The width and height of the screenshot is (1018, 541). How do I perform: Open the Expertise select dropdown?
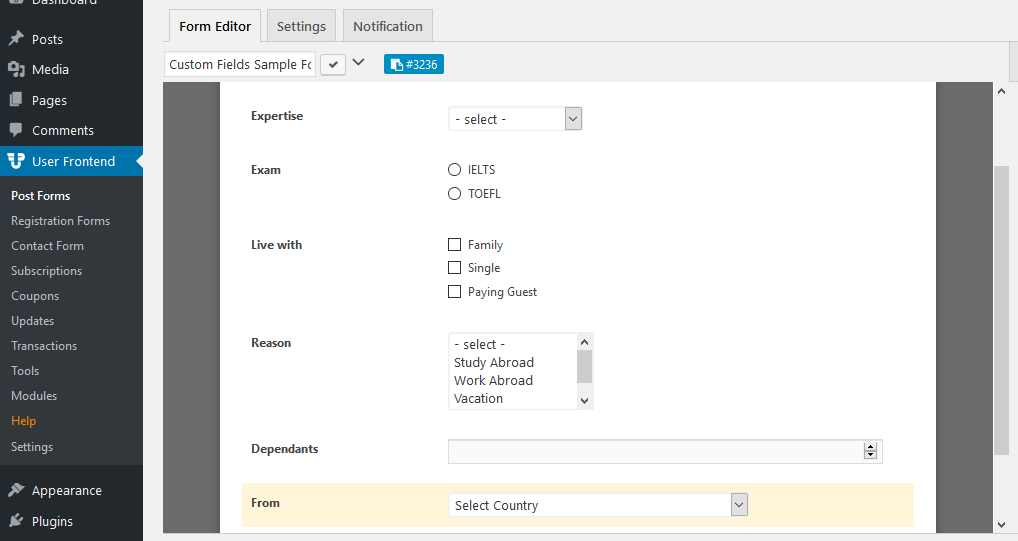click(515, 119)
